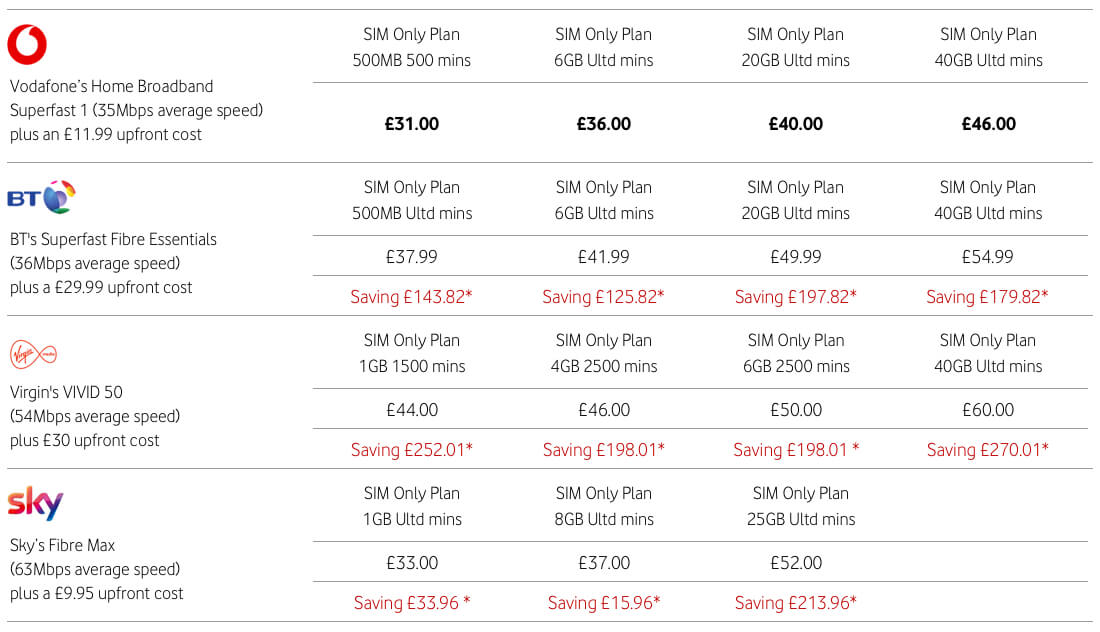Click the £54.99 BT price
Screen dimensions: 1100x632
[988, 257]
